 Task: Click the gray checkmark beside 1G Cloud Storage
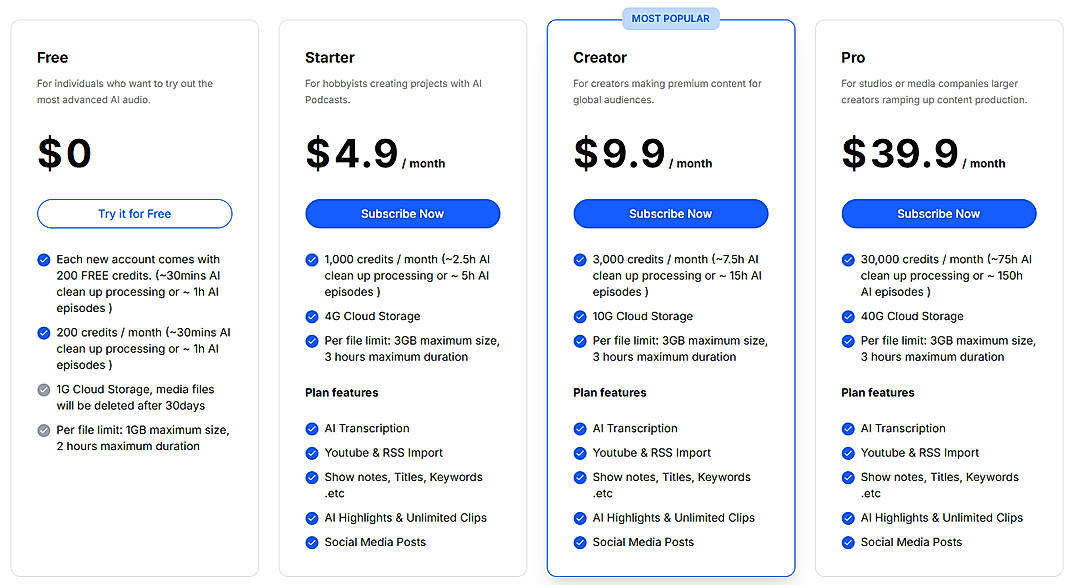coord(44,389)
